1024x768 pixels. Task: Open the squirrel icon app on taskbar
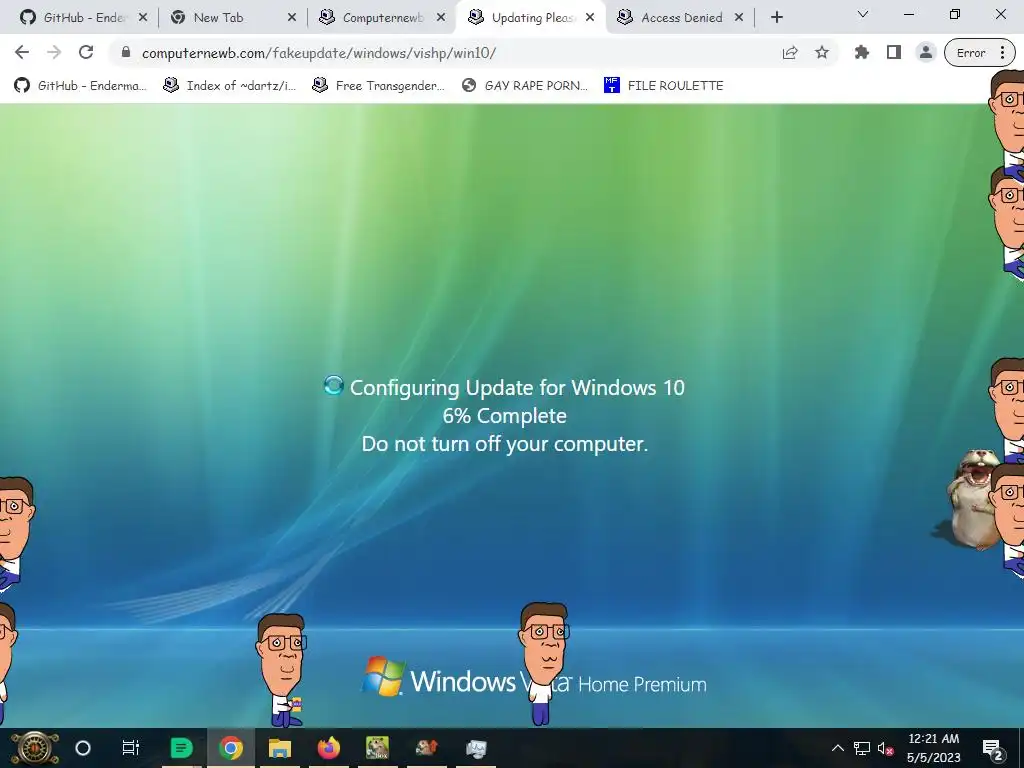tap(426, 748)
